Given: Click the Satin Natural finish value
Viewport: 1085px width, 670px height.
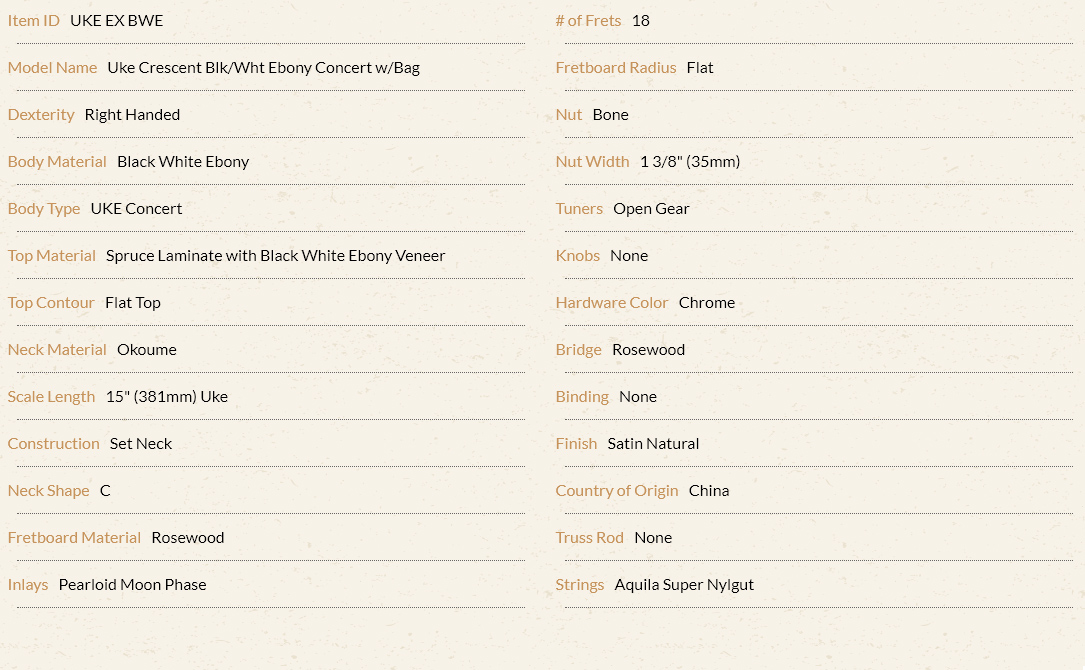Looking at the screenshot, I should click(653, 444).
